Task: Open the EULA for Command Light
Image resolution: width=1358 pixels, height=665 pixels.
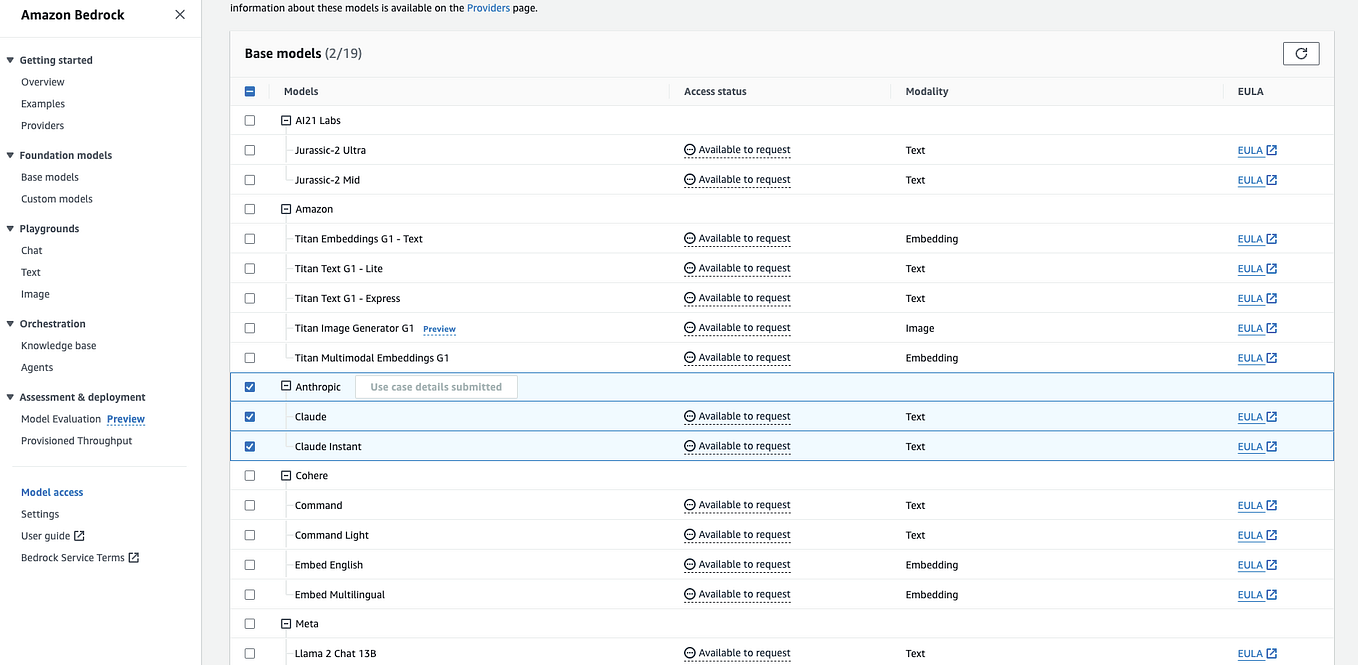Action: (x=1251, y=534)
